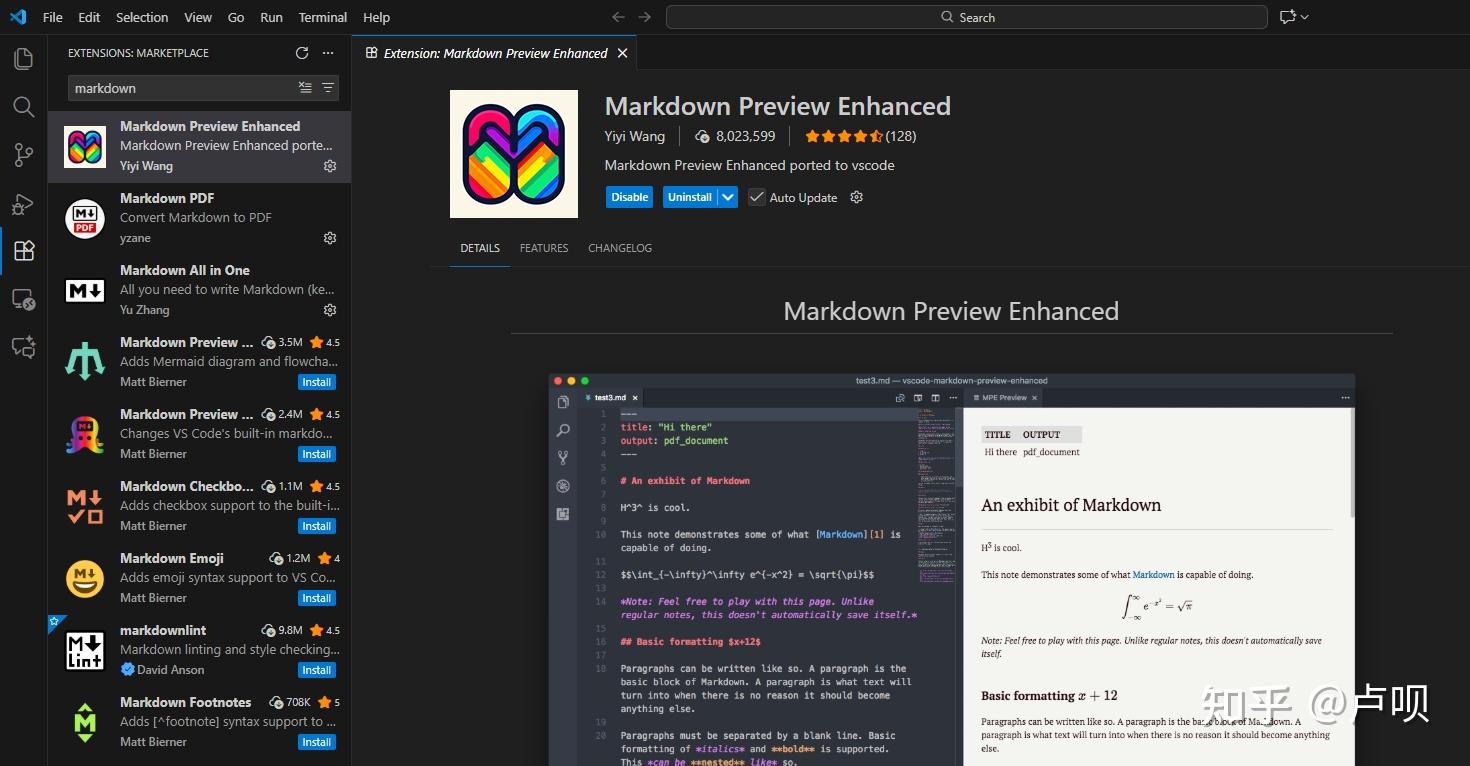
Task: Toggle the Auto Update checkbox
Action: pyautogui.click(x=757, y=197)
